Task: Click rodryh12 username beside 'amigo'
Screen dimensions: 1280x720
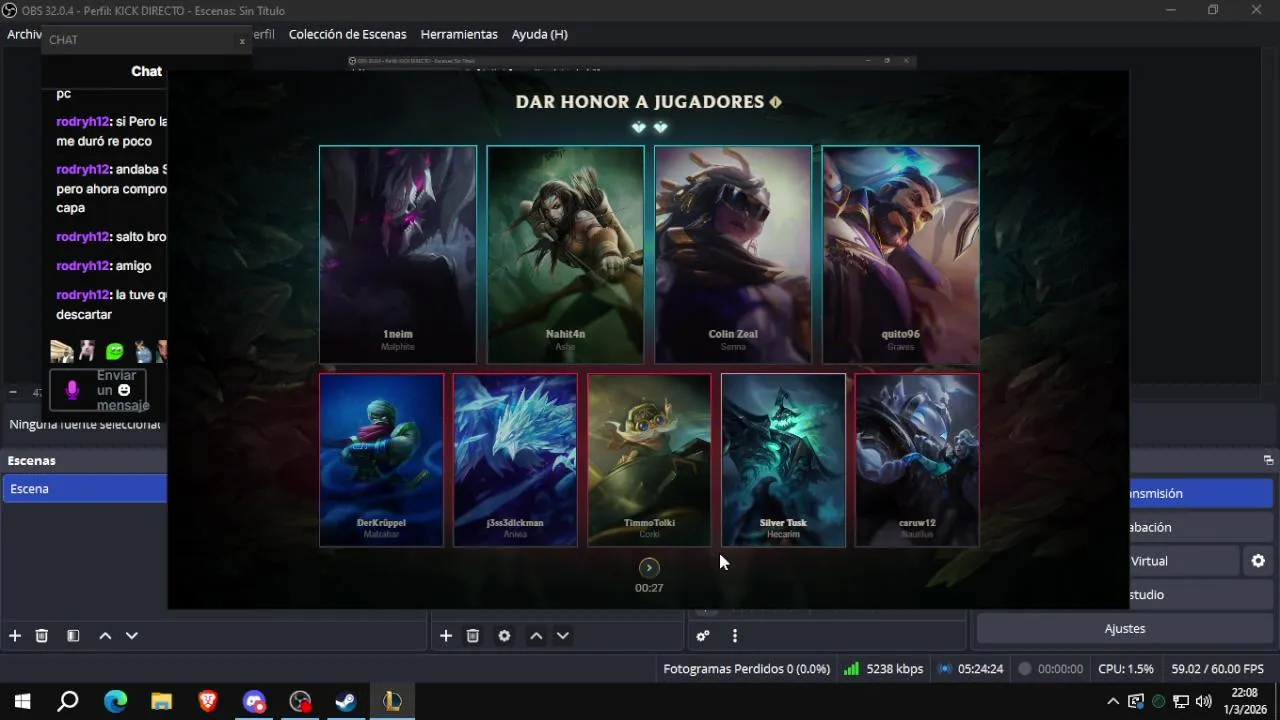Action: [82, 266]
